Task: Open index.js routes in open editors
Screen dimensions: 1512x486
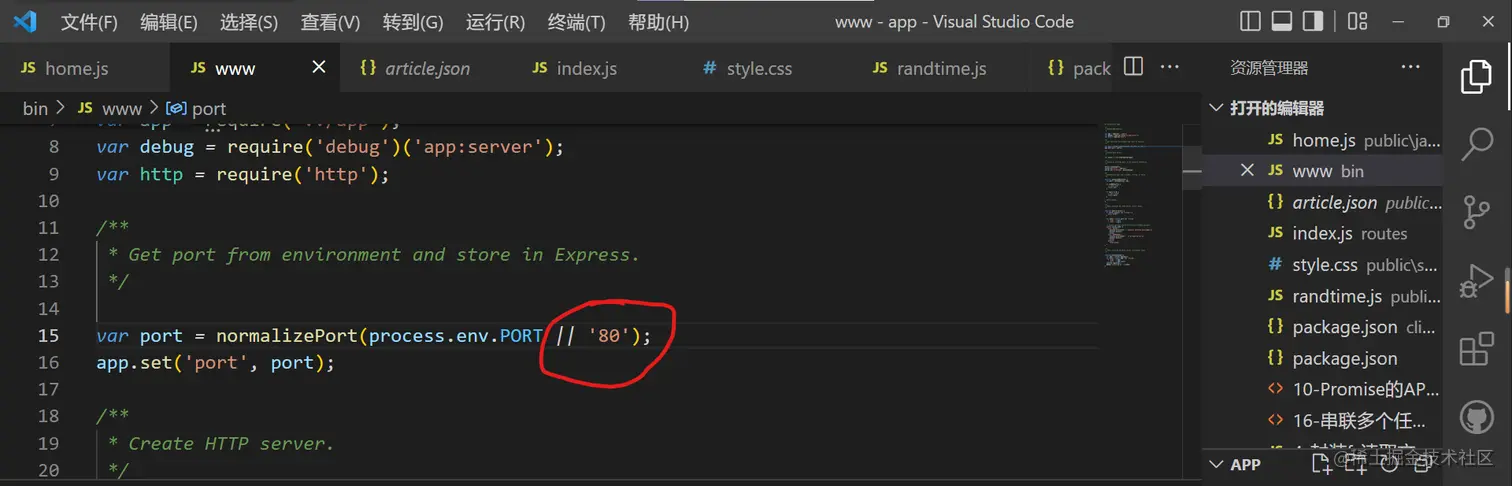Action: coord(1323,233)
